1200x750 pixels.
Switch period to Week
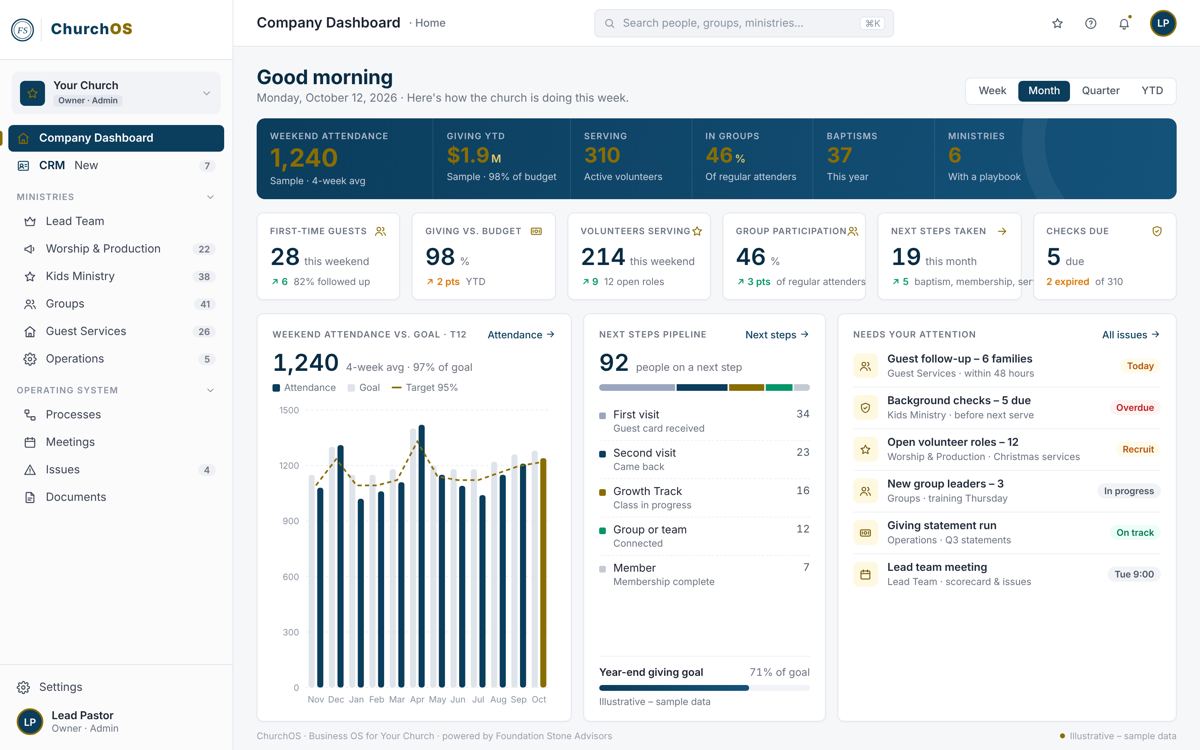[x=992, y=91]
